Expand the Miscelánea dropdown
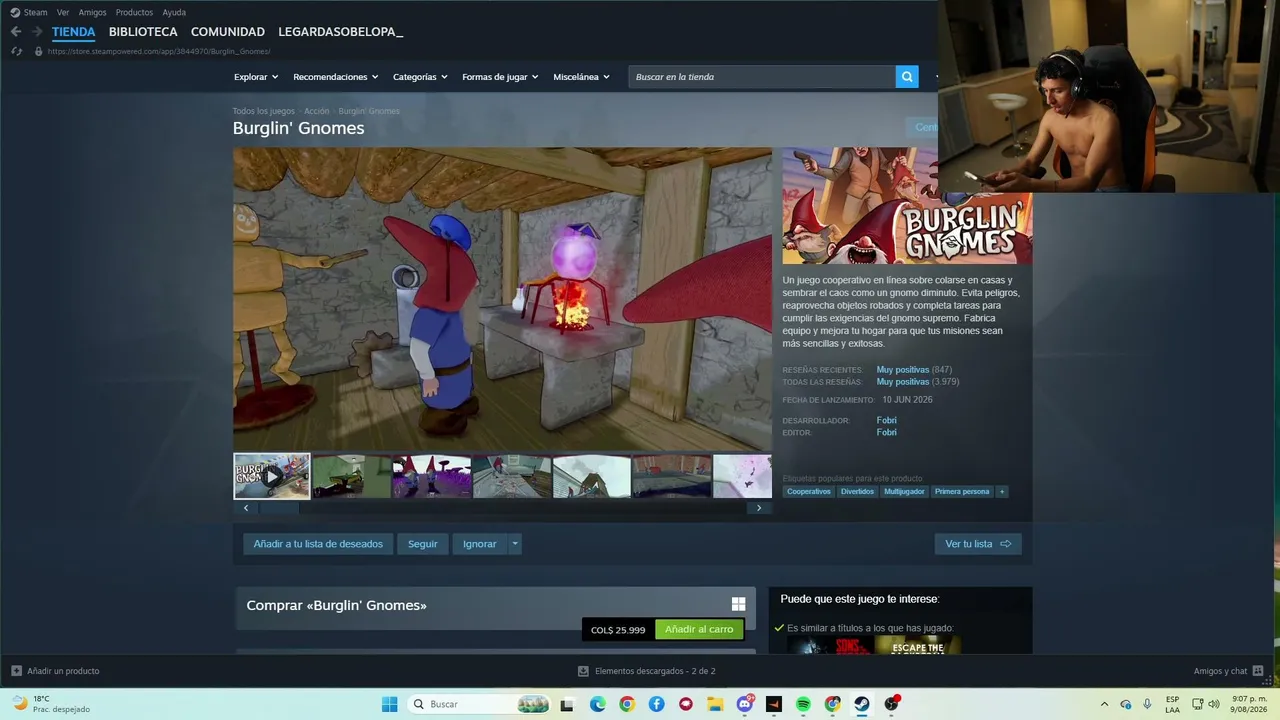This screenshot has width=1280, height=720. pyautogui.click(x=581, y=77)
